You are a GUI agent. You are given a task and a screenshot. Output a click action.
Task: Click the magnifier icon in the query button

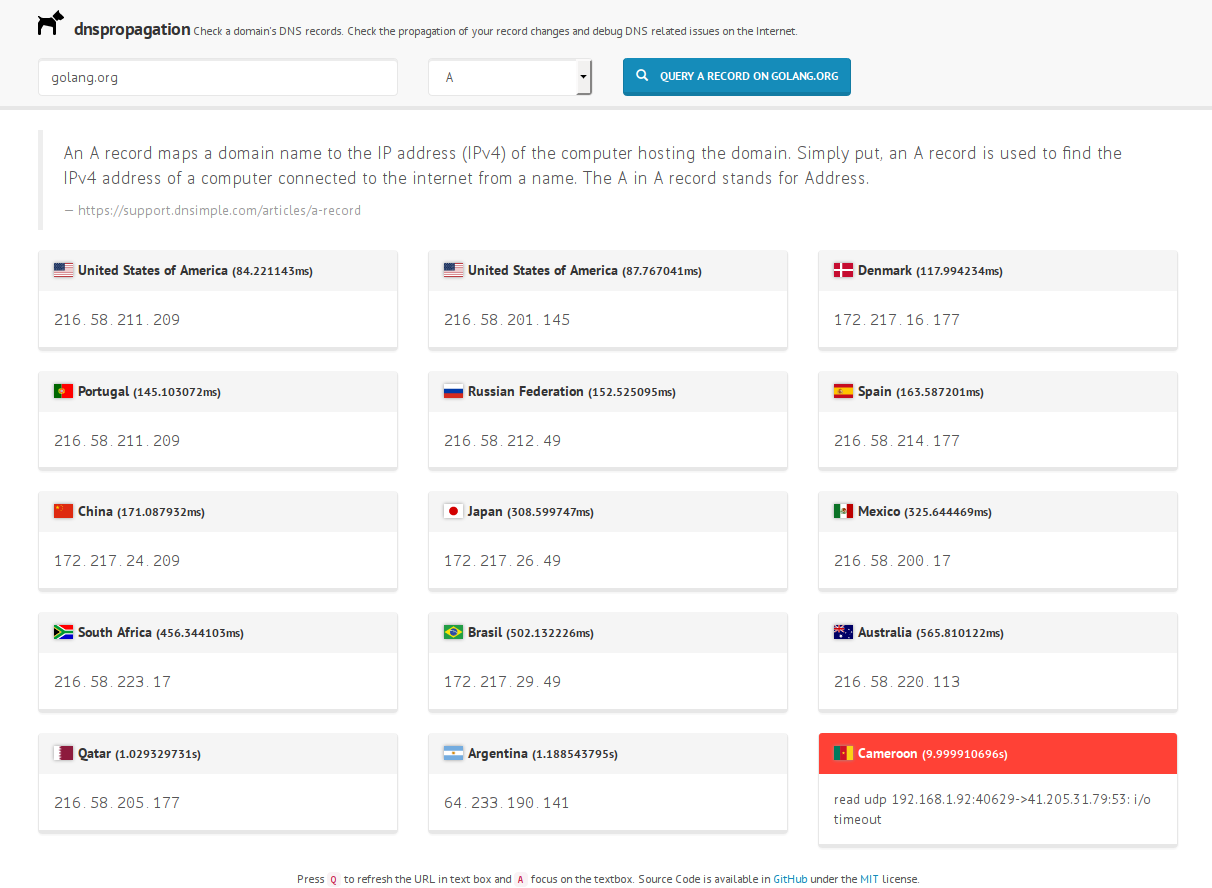point(641,76)
